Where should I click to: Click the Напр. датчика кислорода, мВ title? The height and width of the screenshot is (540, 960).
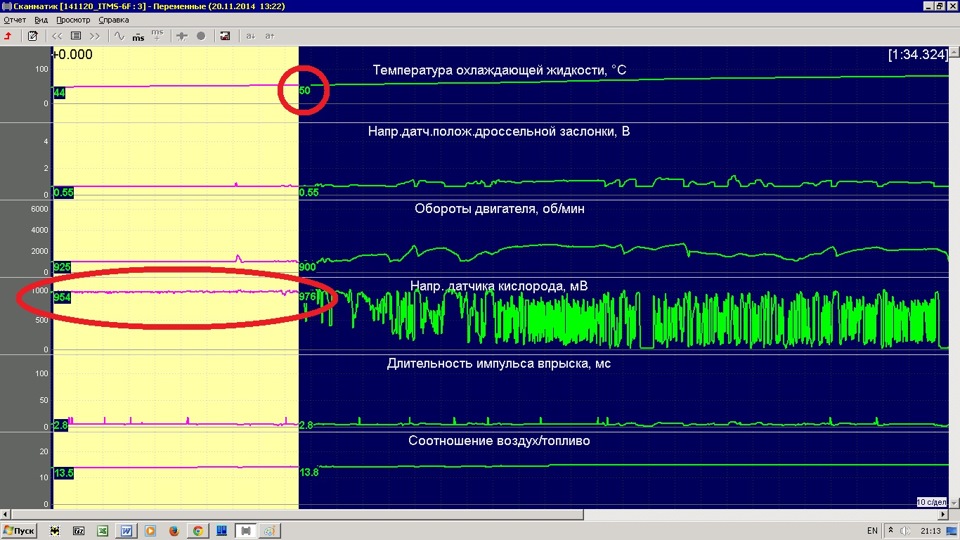(x=499, y=286)
